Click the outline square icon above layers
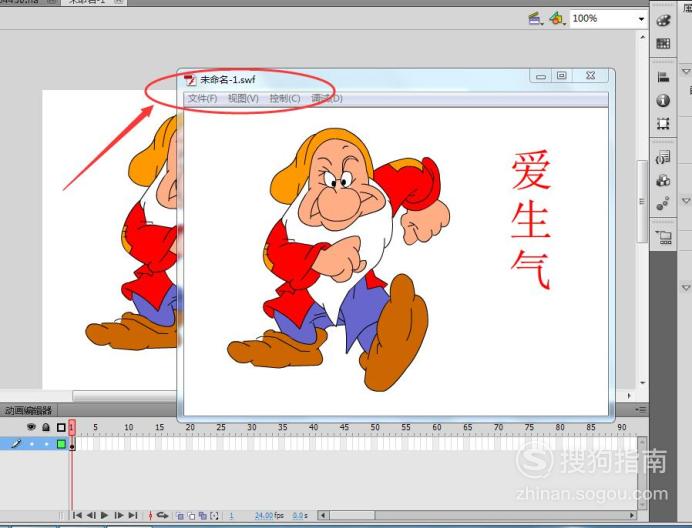 tap(61, 427)
